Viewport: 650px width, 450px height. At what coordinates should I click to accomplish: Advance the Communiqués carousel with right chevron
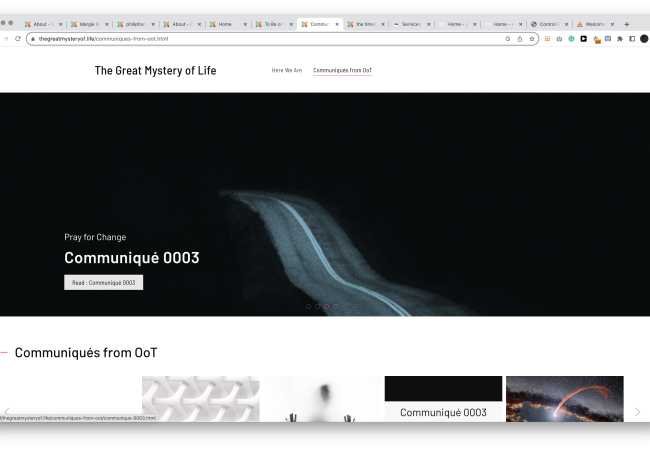[637, 411]
